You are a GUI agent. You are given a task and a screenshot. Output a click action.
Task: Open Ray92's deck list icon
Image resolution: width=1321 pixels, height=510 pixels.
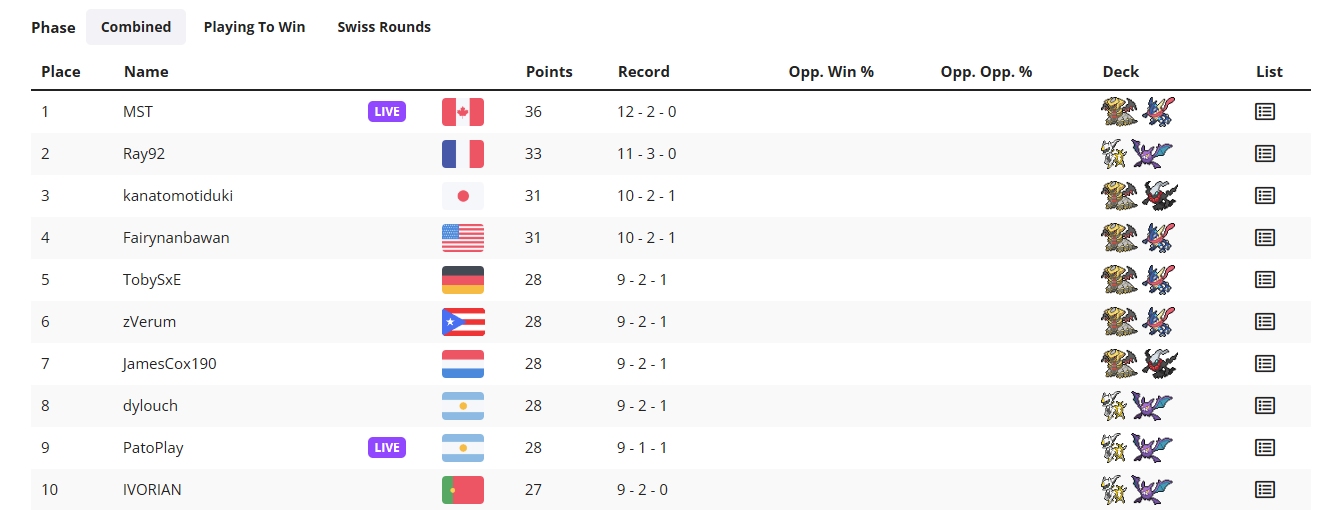pos(1264,154)
